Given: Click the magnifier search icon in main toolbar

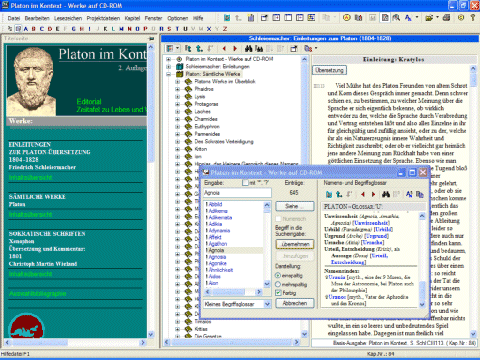Looking at the screenshot, I should coord(396,18).
